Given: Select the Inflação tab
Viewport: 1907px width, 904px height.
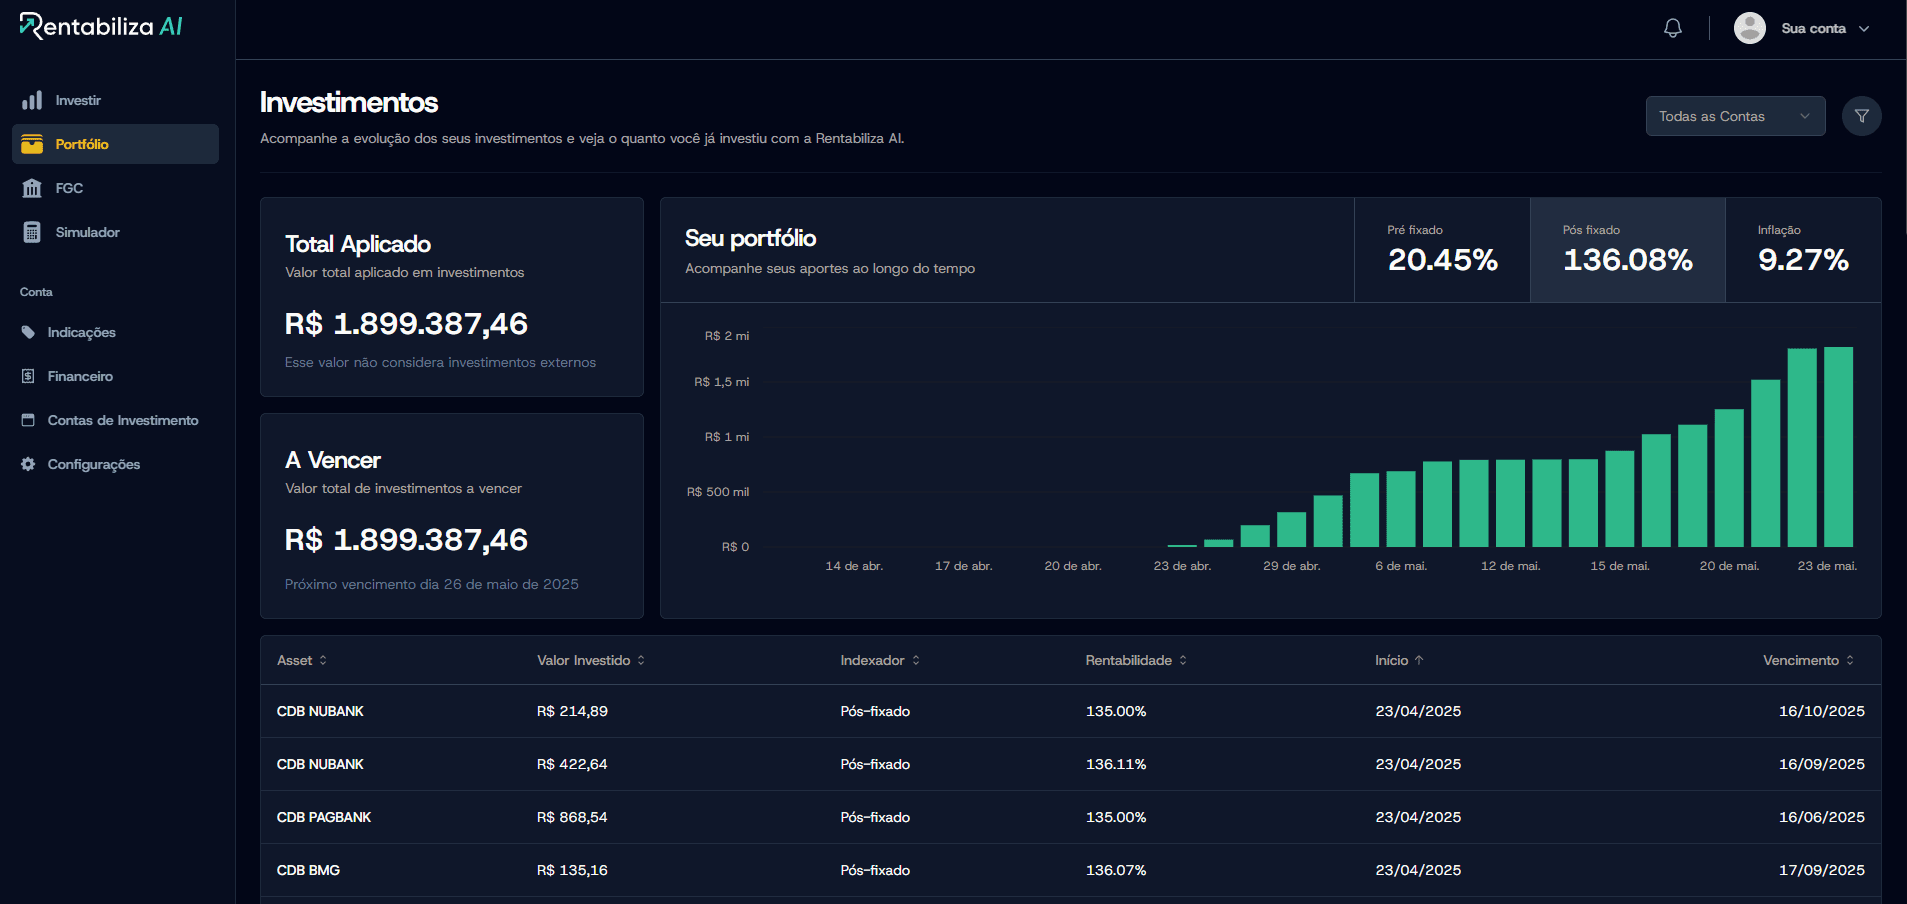Looking at the screenshot, I should (1802, 249).
